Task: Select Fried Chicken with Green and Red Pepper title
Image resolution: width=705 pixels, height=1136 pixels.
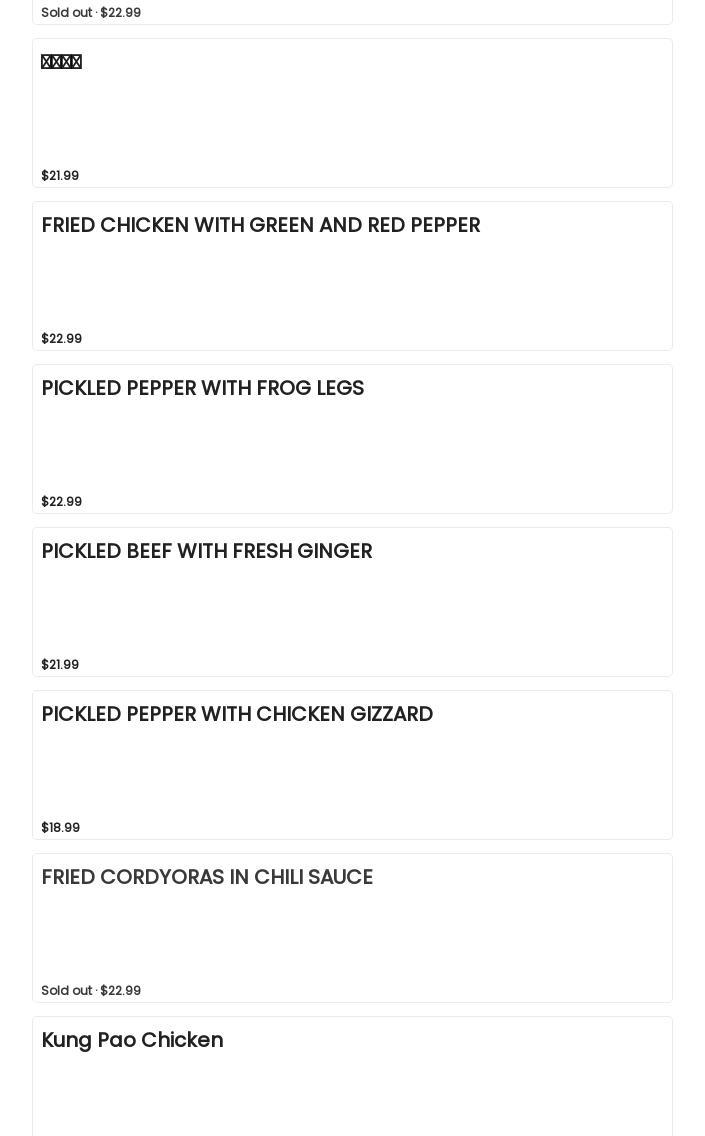Action: [x=260, y=225]
